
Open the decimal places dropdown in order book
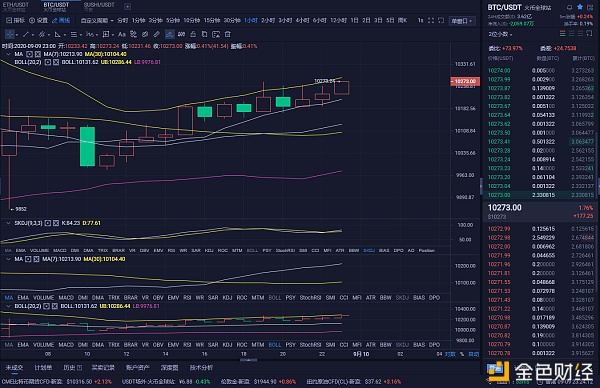[500, 34]
